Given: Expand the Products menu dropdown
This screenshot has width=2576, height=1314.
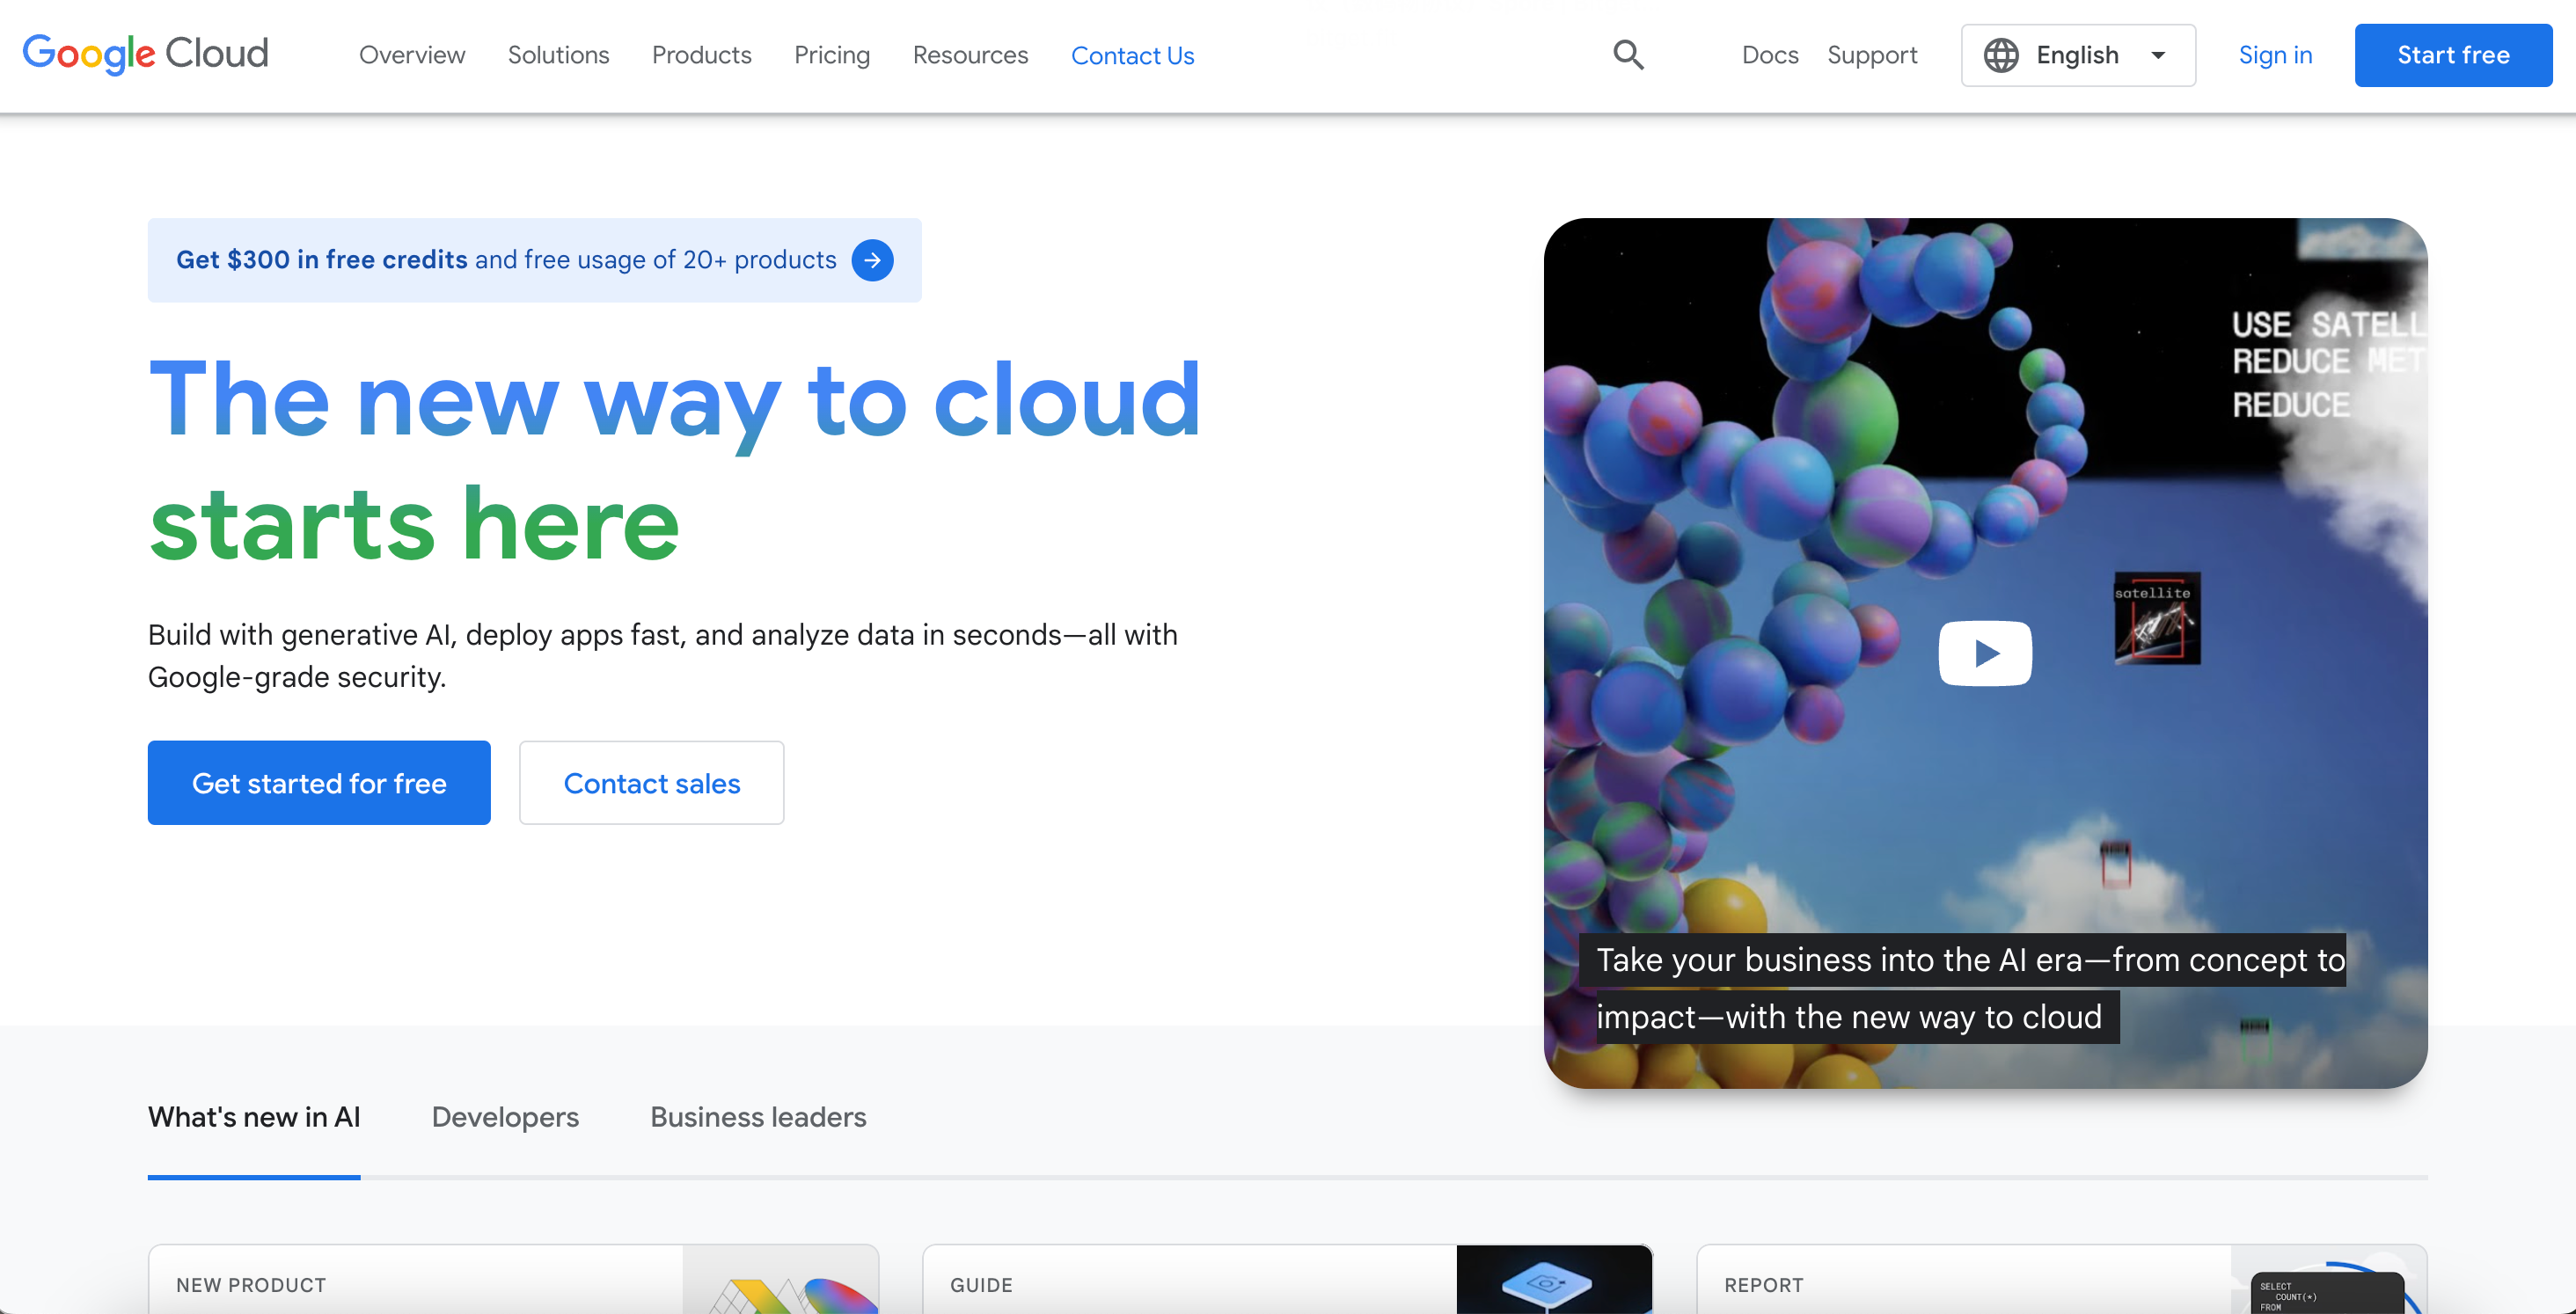Looking at the screenshot, I should click(702, 55).
